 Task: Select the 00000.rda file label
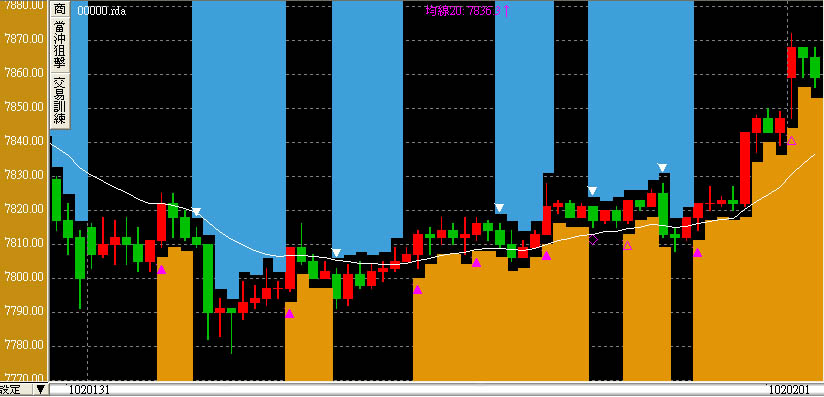tap(101, 11)
